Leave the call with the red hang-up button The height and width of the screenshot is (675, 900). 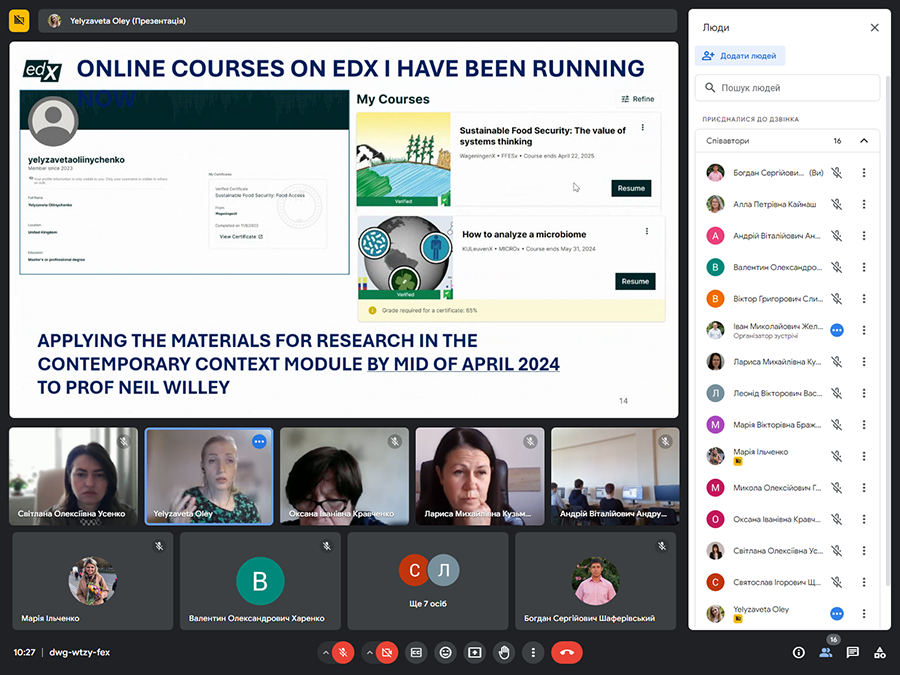[567, 653]
